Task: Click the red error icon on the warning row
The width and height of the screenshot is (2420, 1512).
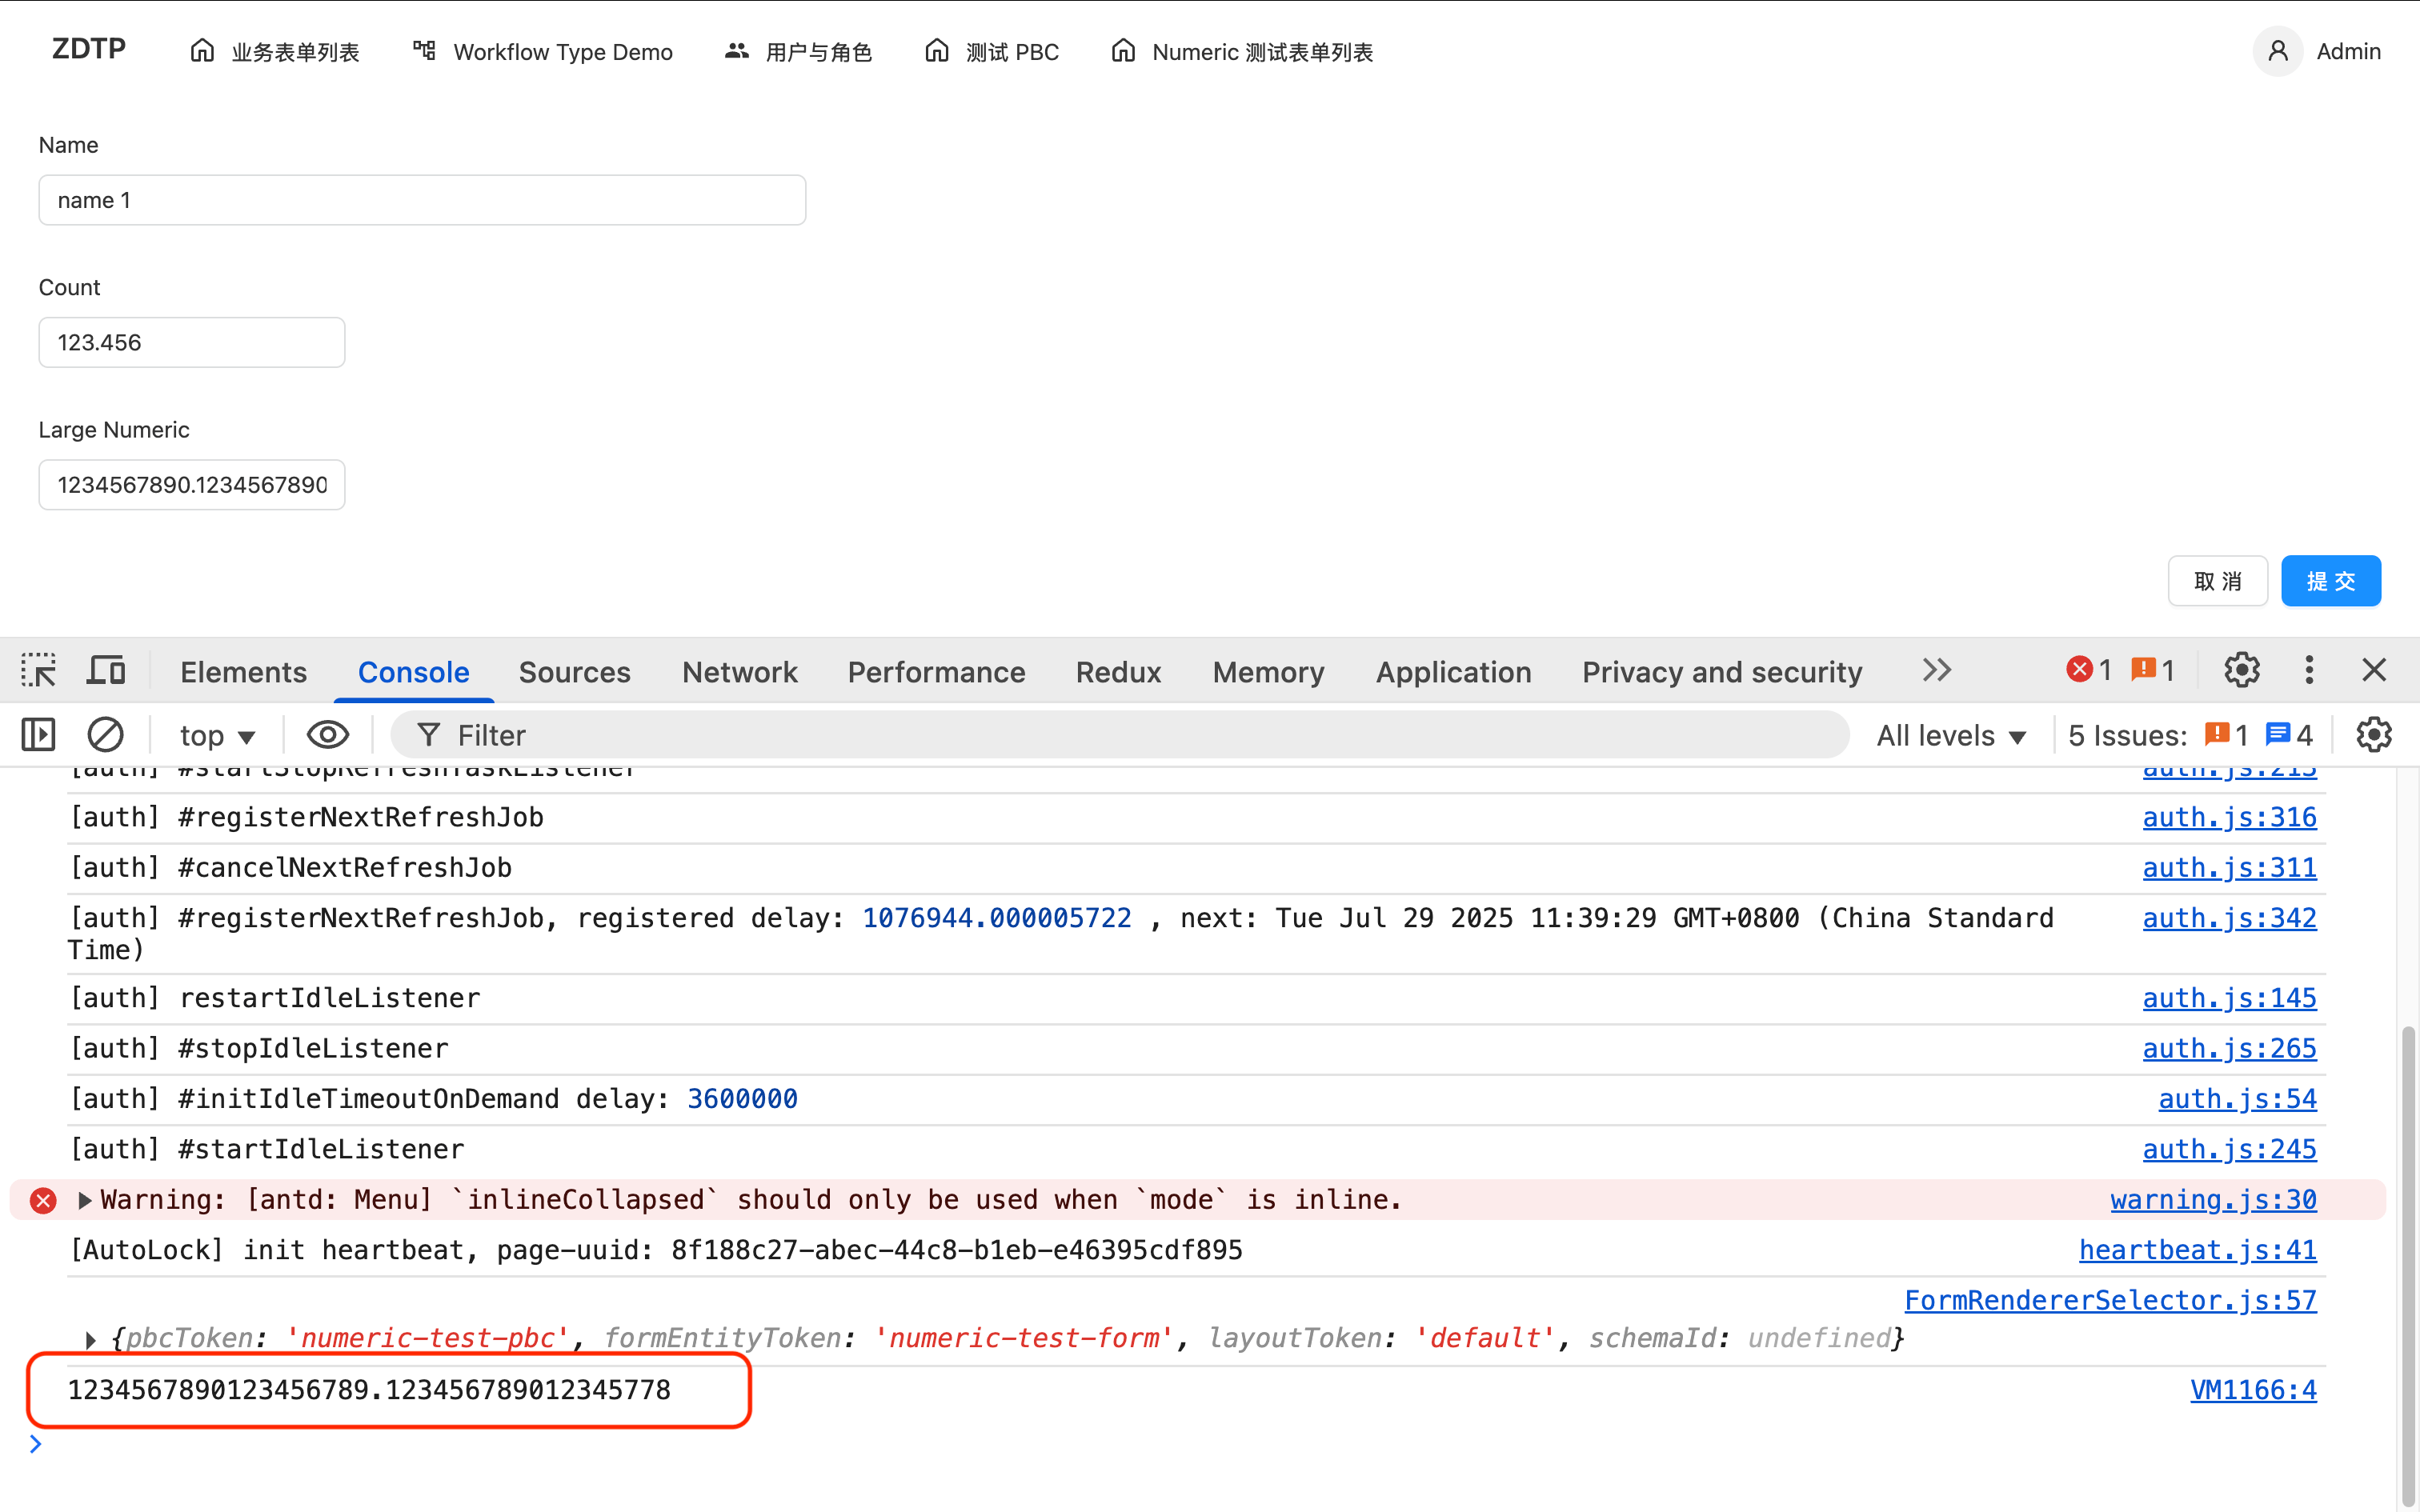Action: click(x=43, y=1200)
